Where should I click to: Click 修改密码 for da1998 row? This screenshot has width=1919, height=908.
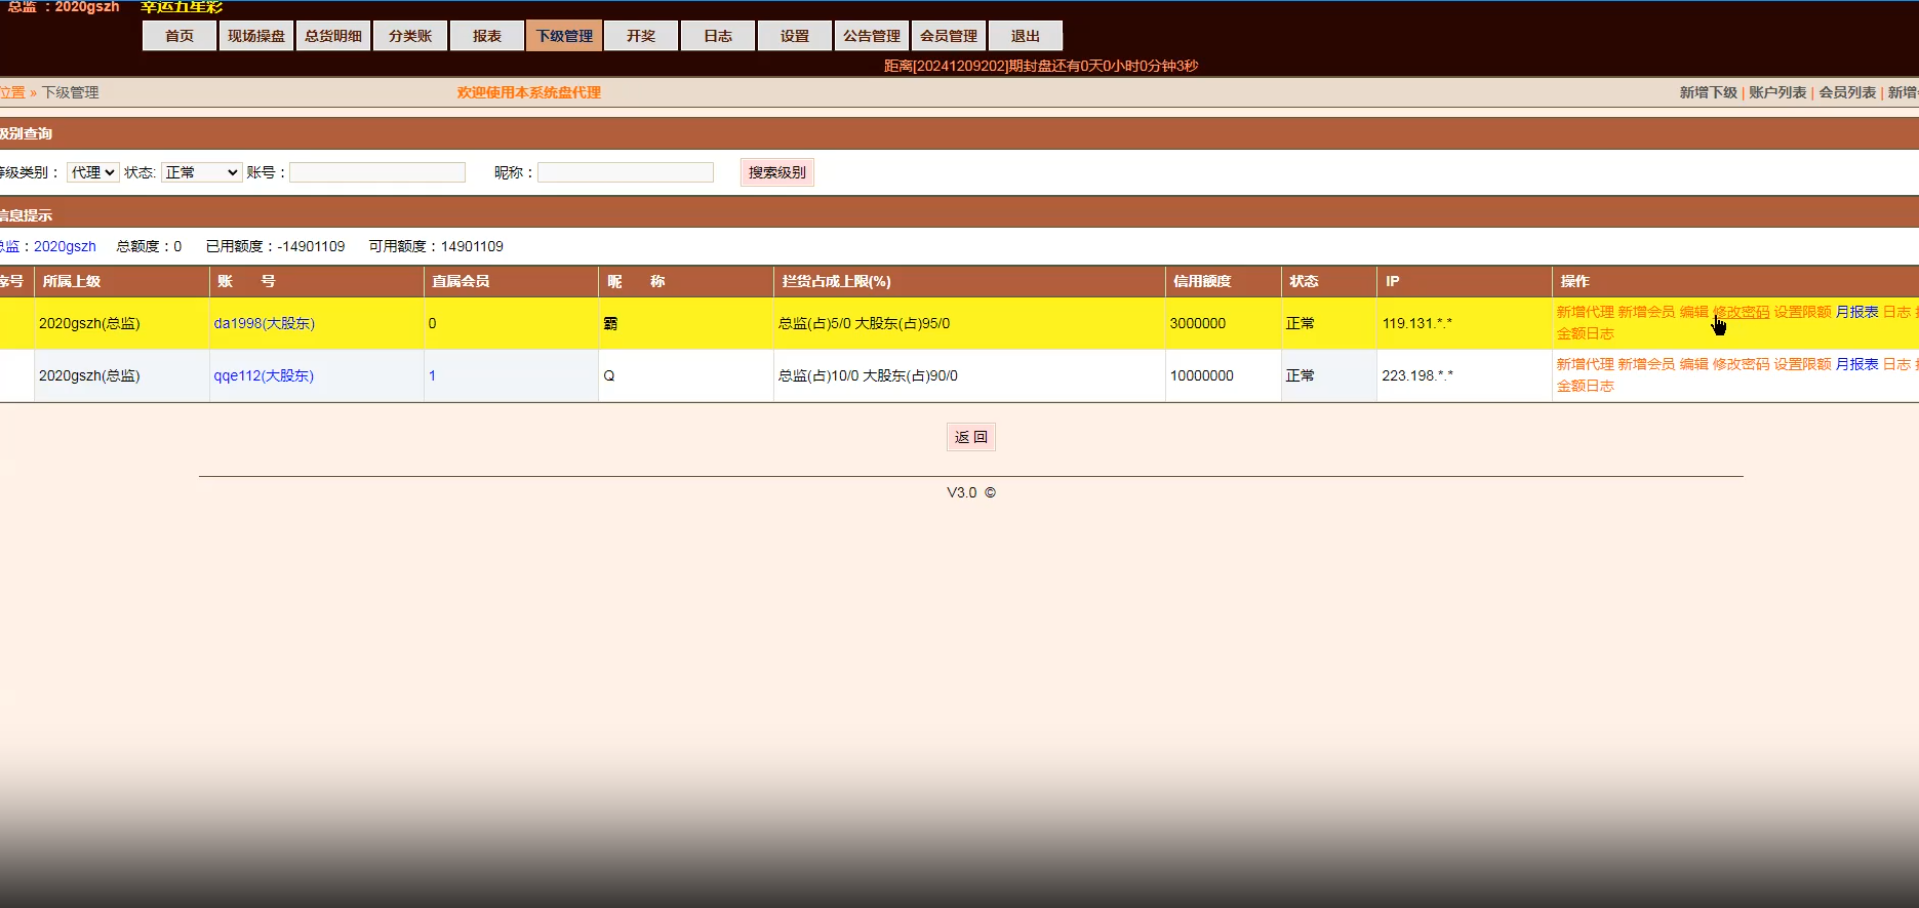(1741, 312)
